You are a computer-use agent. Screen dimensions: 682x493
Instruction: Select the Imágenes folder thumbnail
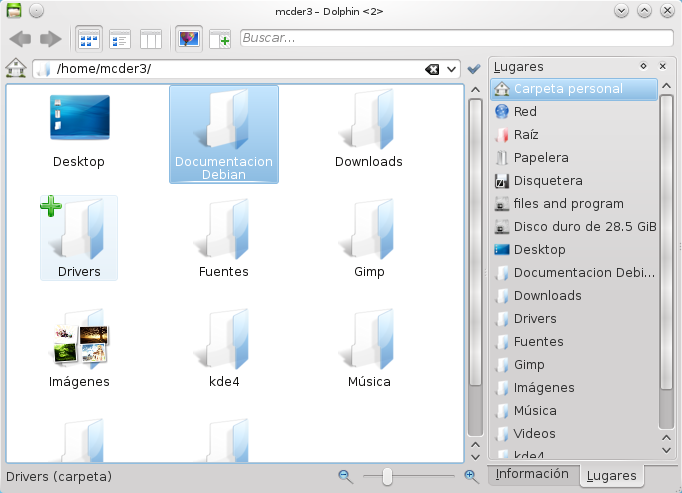79,339
